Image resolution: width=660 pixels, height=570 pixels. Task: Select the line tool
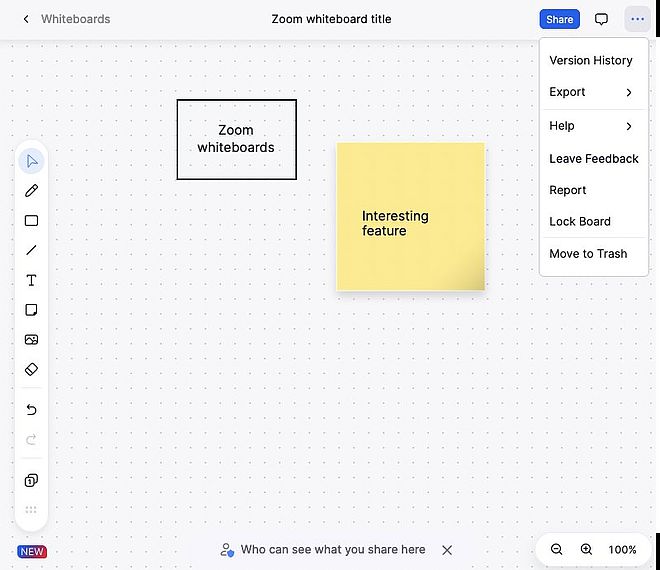(x=32, y=250)
